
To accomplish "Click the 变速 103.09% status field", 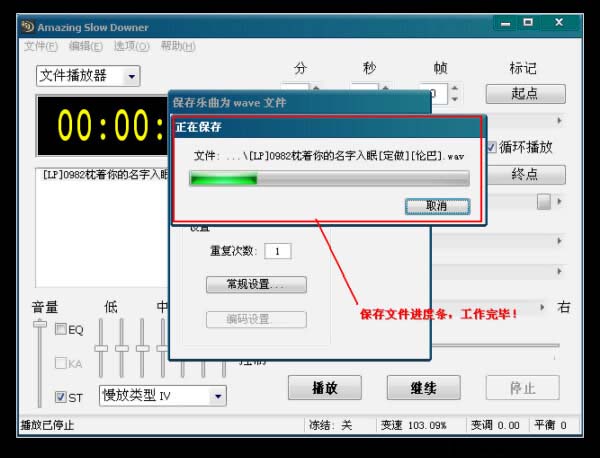I will 414,425.
